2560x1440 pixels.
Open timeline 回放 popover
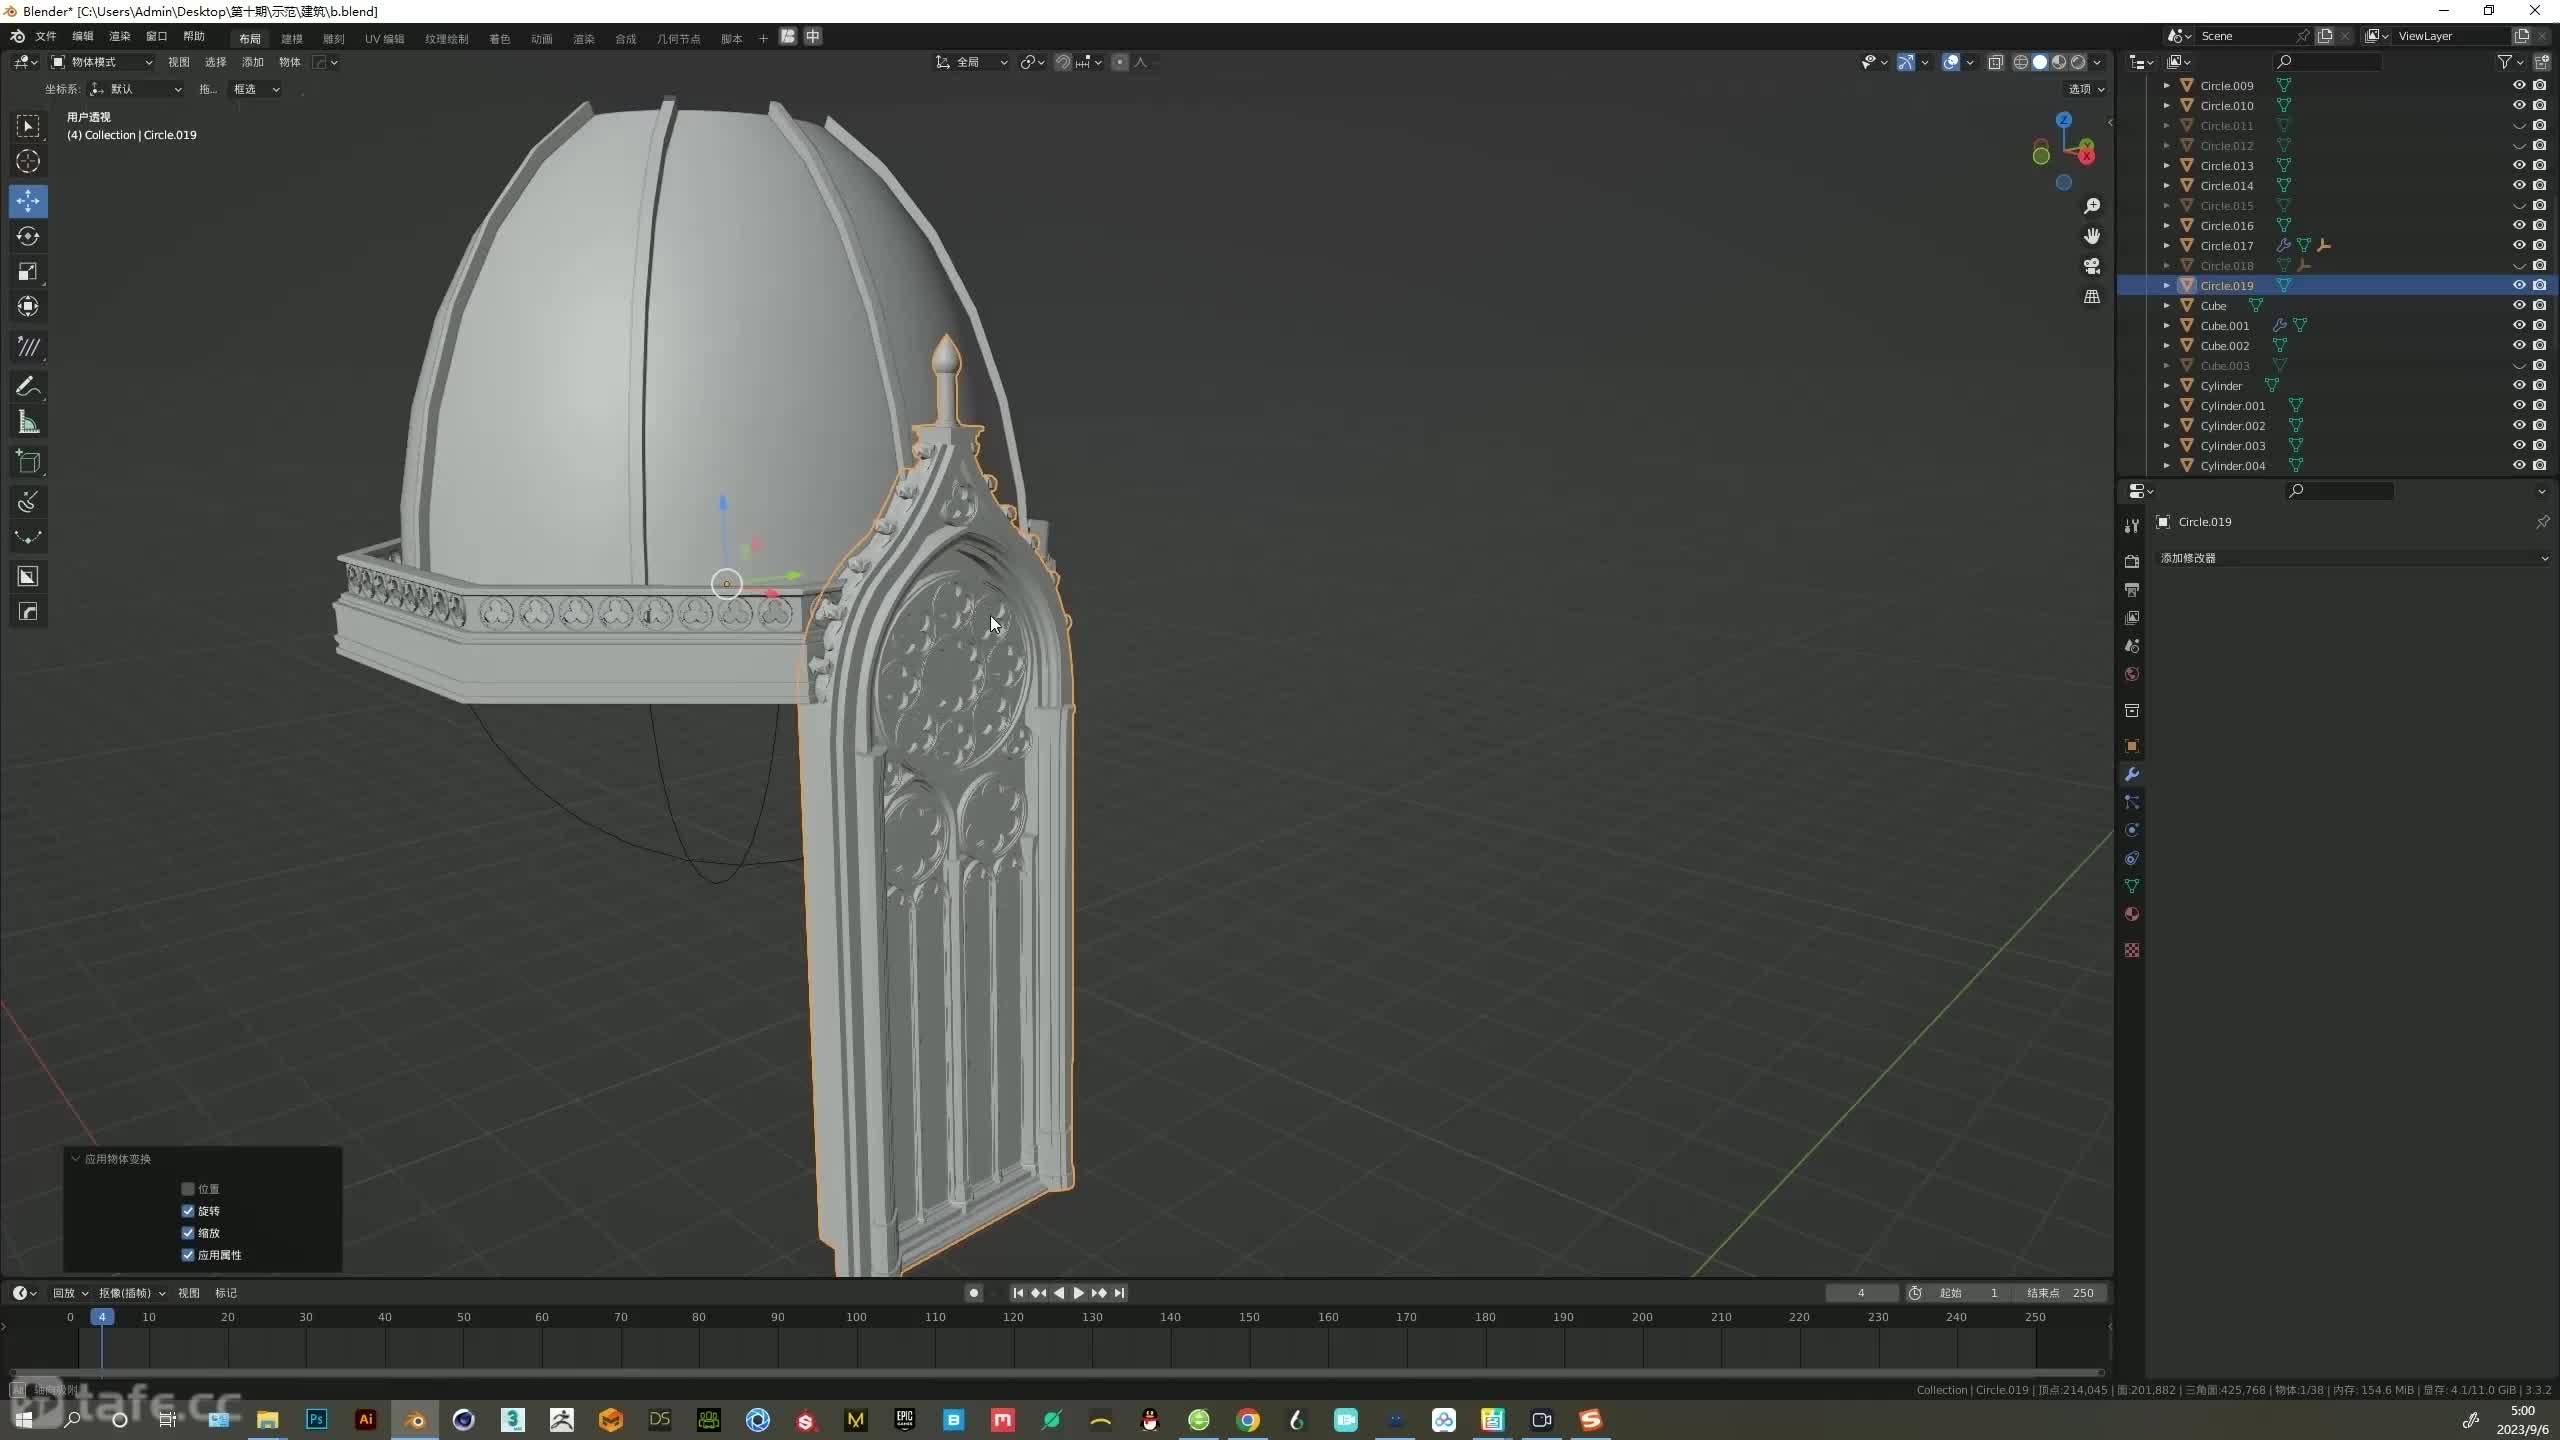coord(70,1293)
